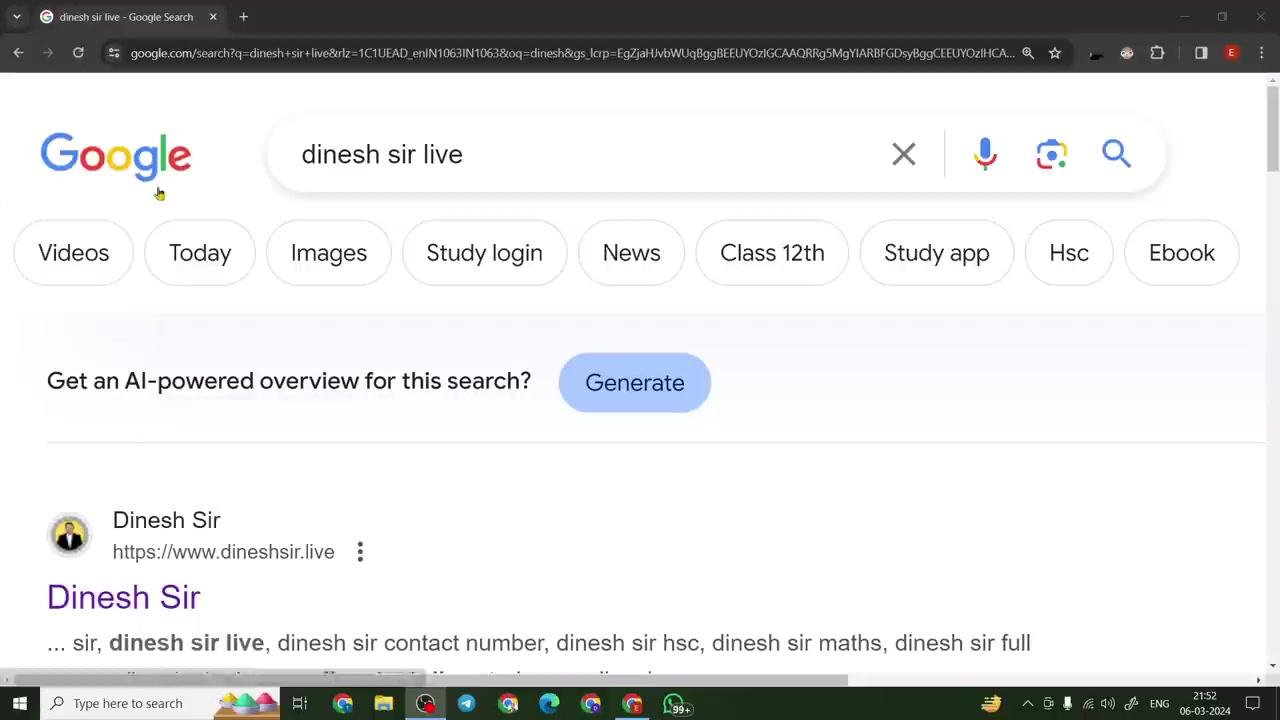The width and height of the screenshot is (1280, 720).
Task: Select the Hsc chip
Action: [1069, 253]
